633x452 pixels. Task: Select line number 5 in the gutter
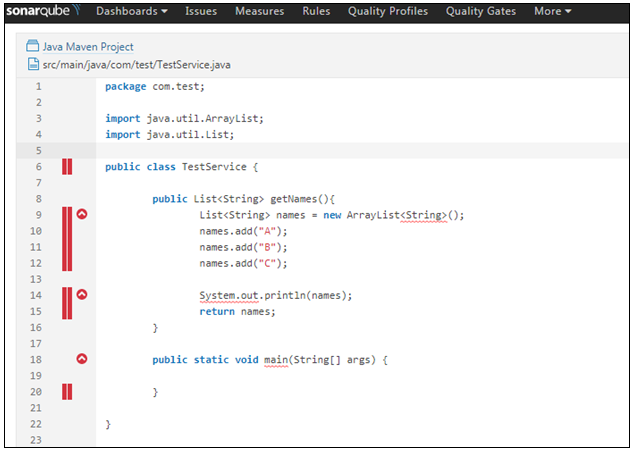[39, 151]
